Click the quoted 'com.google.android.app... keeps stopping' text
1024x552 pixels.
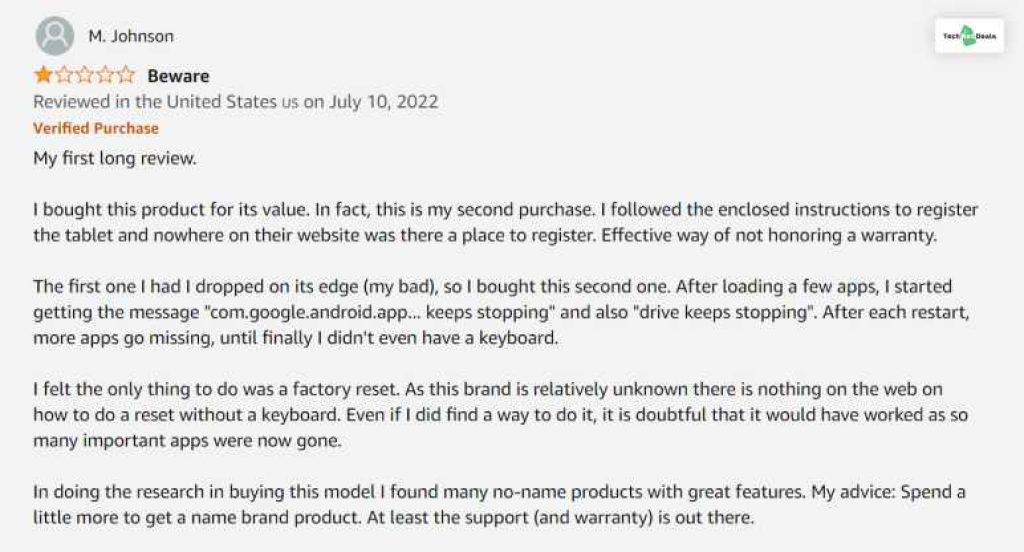(x=379, y=312)
